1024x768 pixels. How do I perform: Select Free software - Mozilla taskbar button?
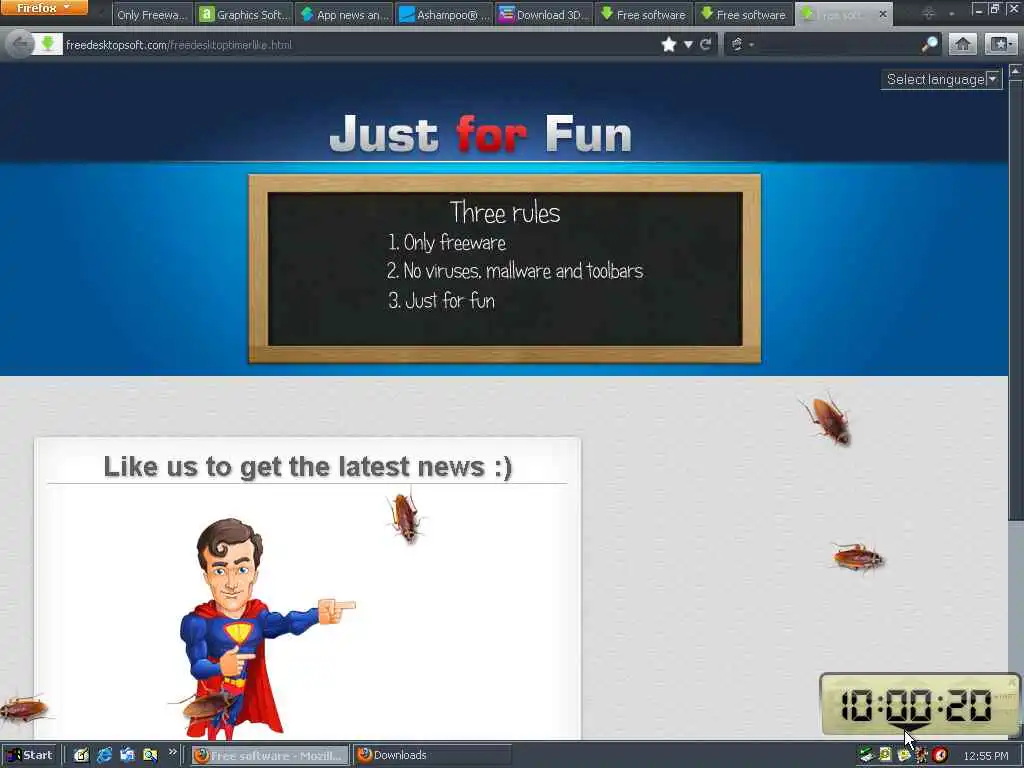coord(270,755)
